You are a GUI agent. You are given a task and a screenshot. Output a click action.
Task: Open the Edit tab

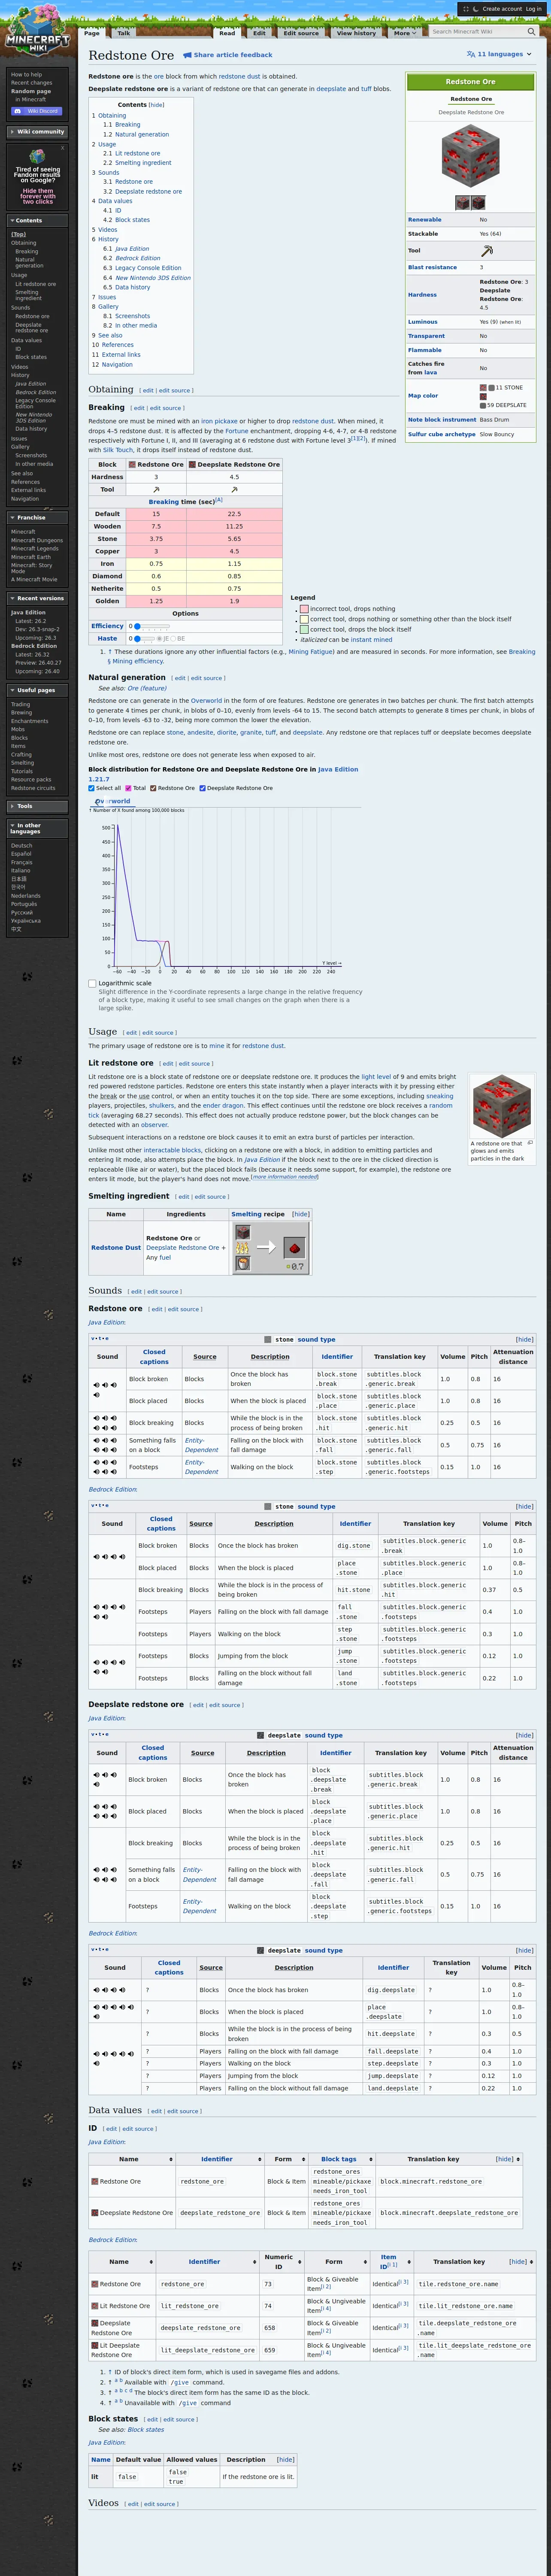tap(259, 33)
